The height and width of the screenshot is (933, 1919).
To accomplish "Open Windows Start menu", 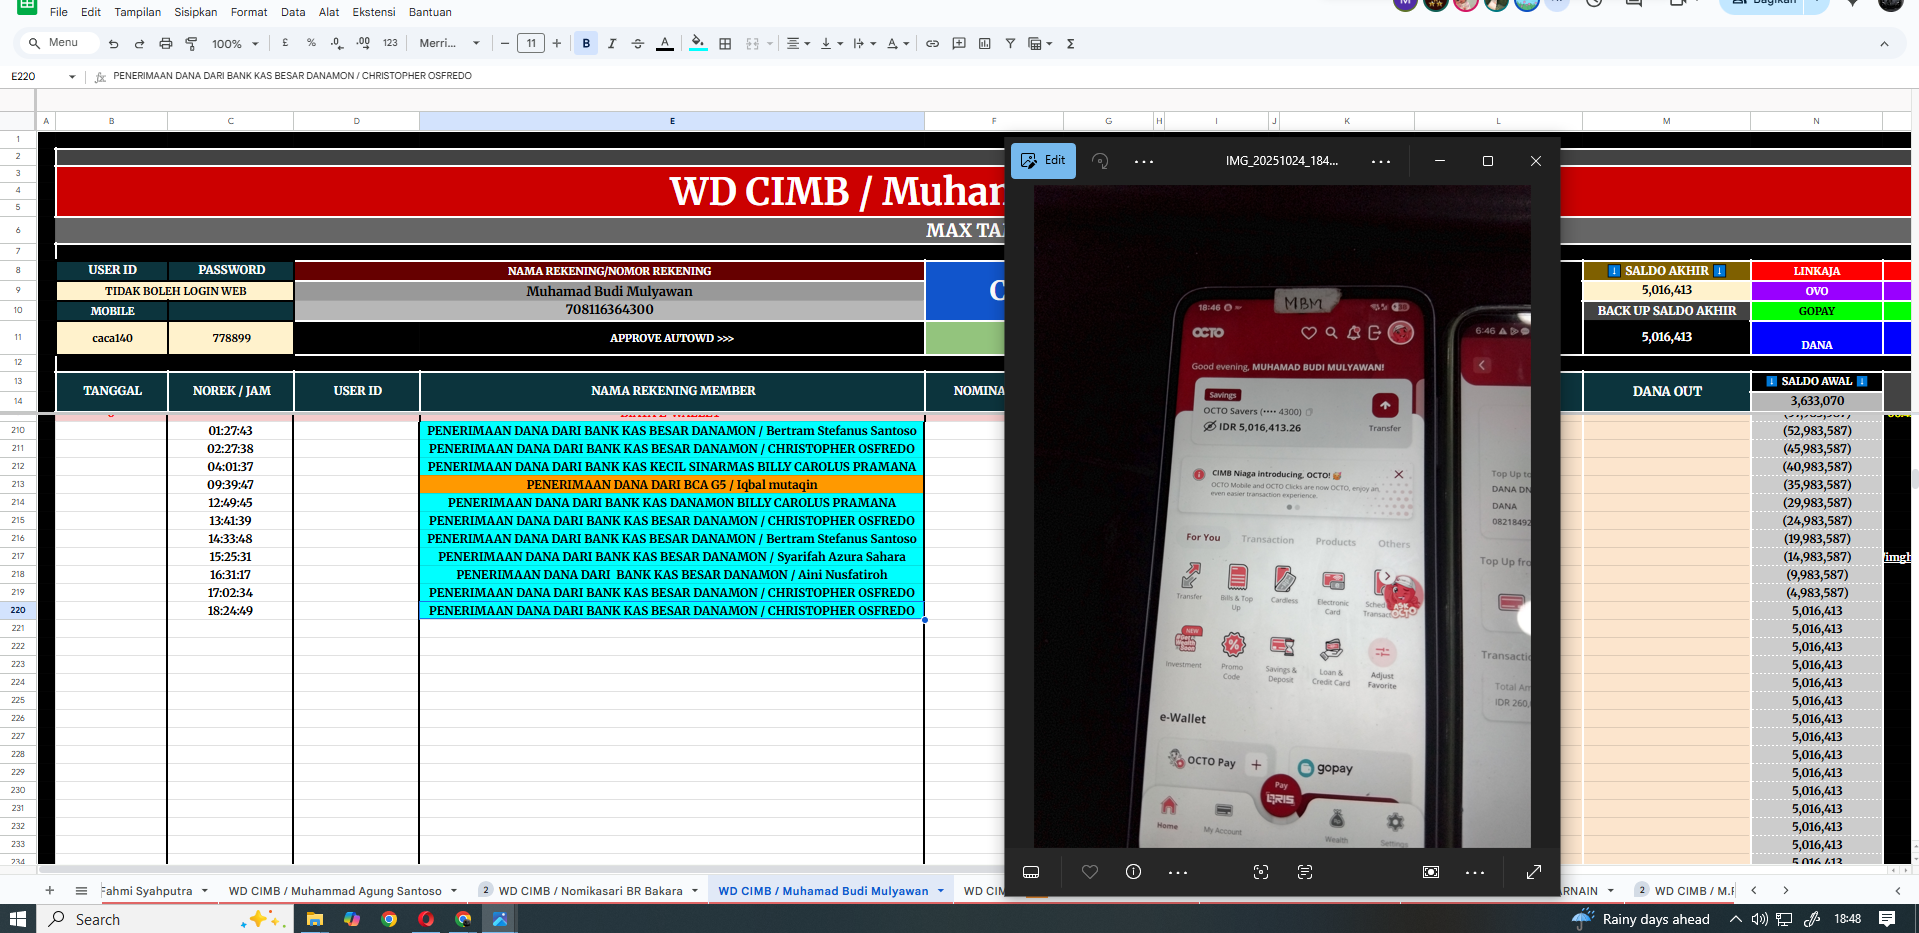I will point(17,919).
